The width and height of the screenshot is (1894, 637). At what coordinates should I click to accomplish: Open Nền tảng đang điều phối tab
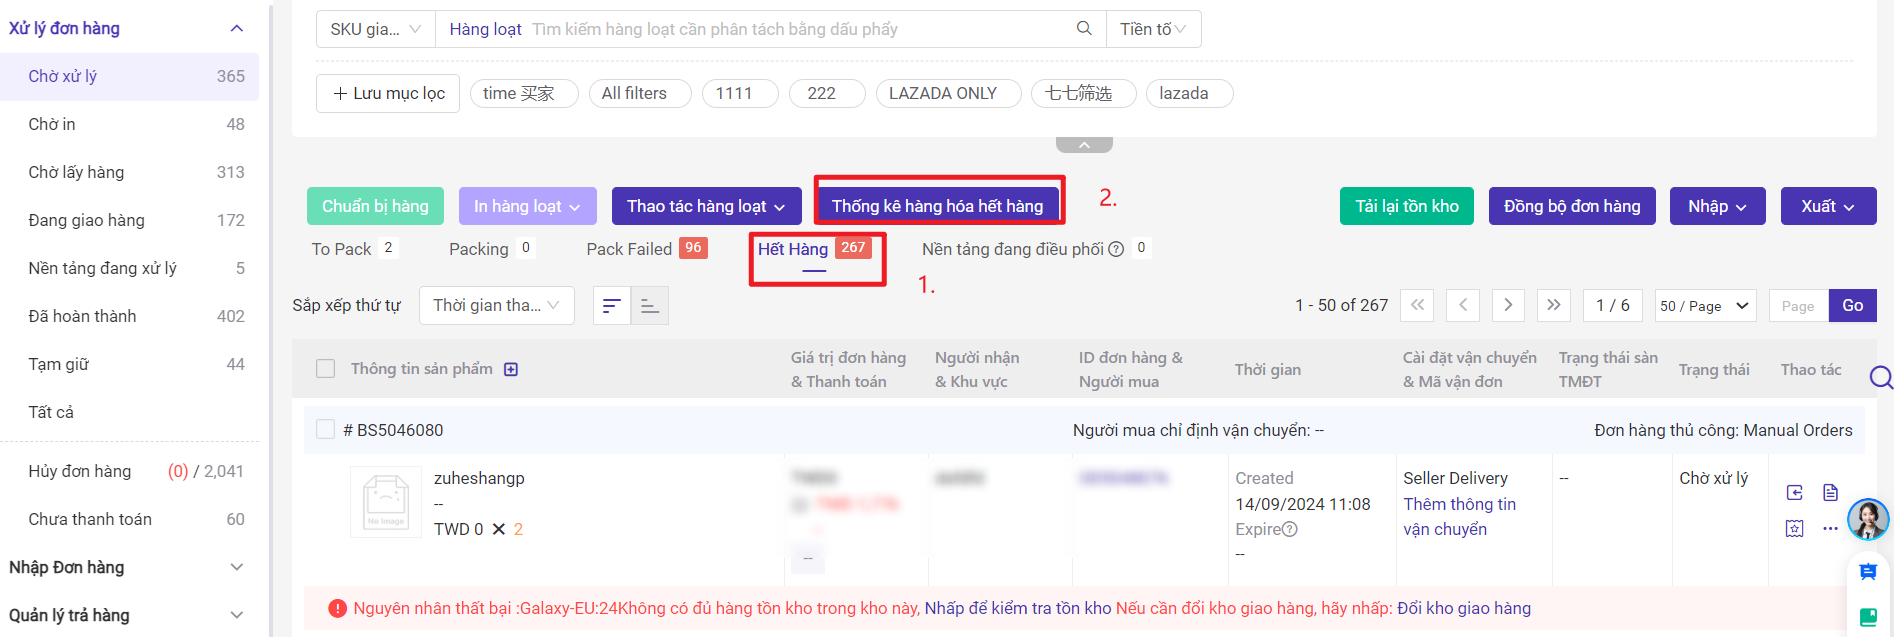coord(1036,249)
